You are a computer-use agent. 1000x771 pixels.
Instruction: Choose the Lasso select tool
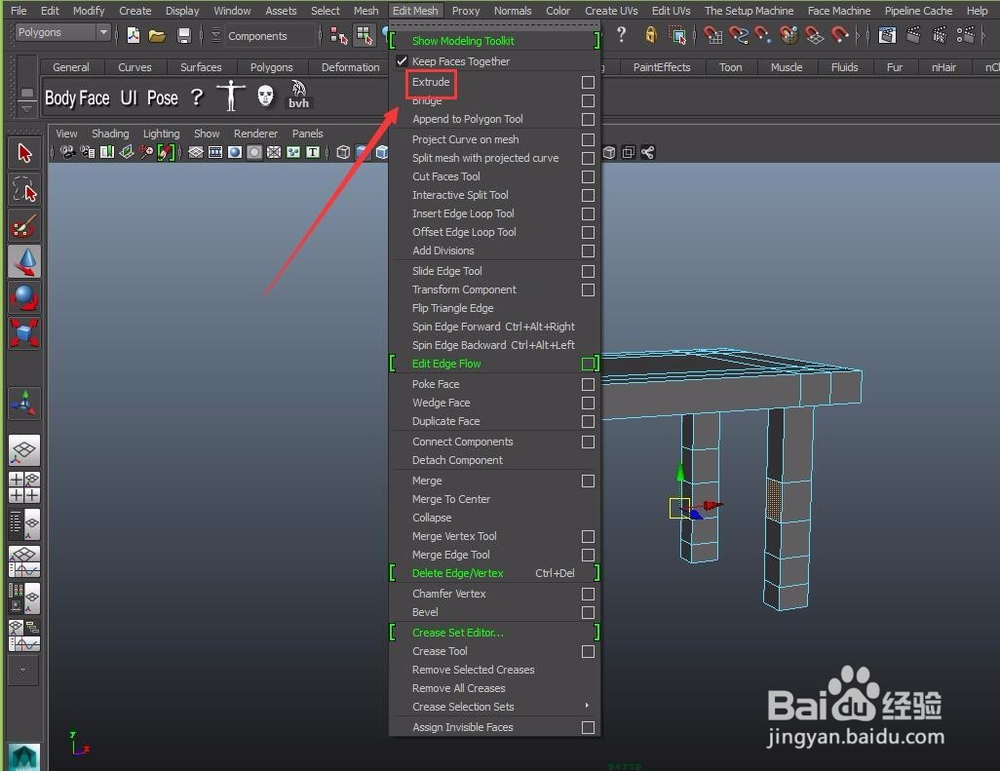[24, 189]
